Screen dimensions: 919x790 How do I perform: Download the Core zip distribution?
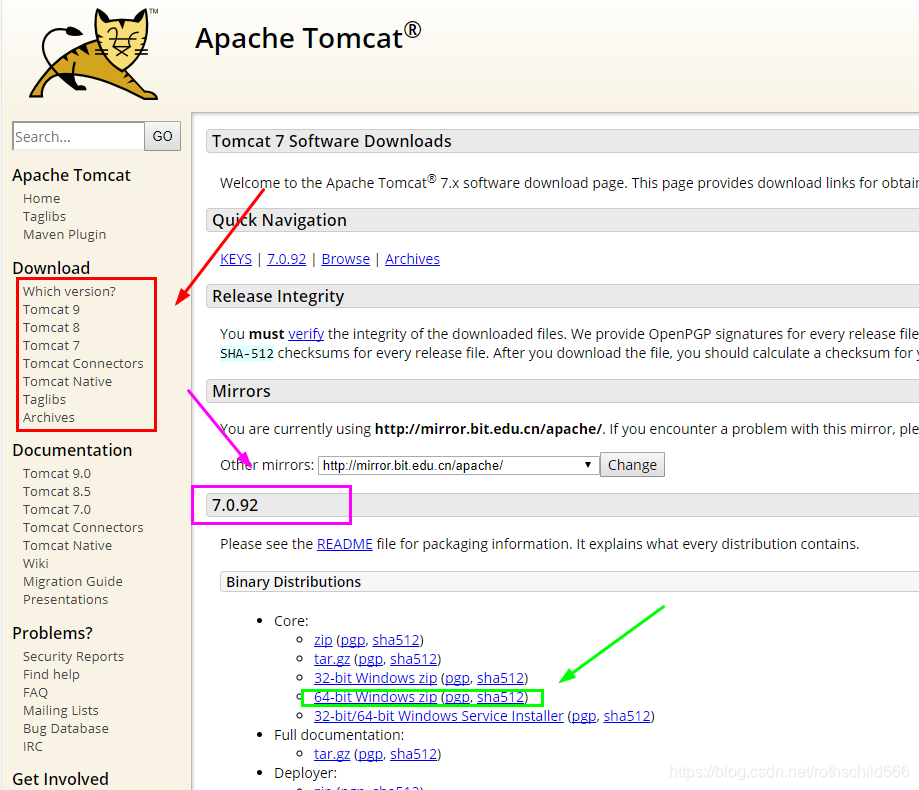(x=323, y=641)
